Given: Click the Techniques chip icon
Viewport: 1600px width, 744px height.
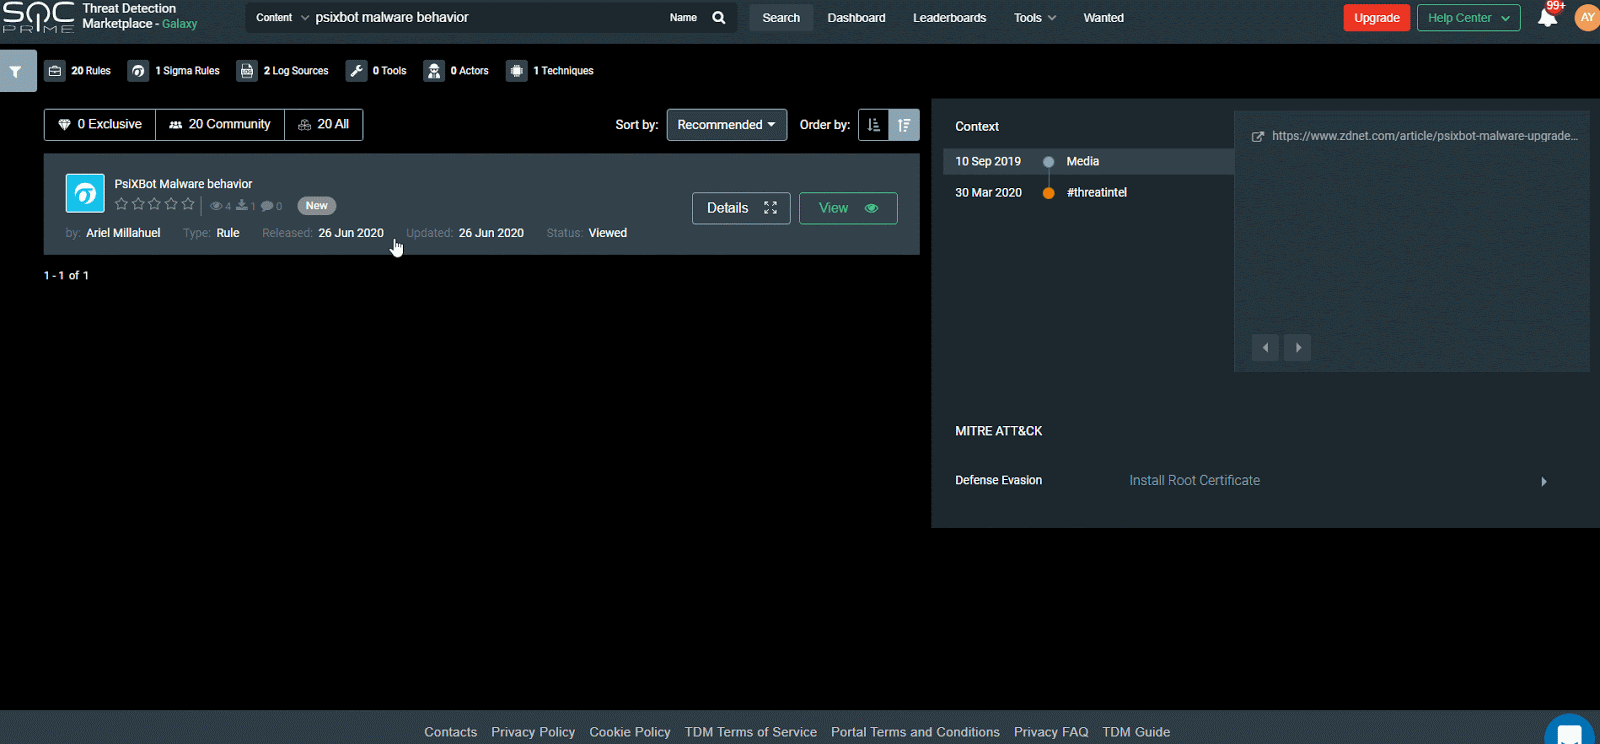Looking at the screenshot, I should pos(516,71).
